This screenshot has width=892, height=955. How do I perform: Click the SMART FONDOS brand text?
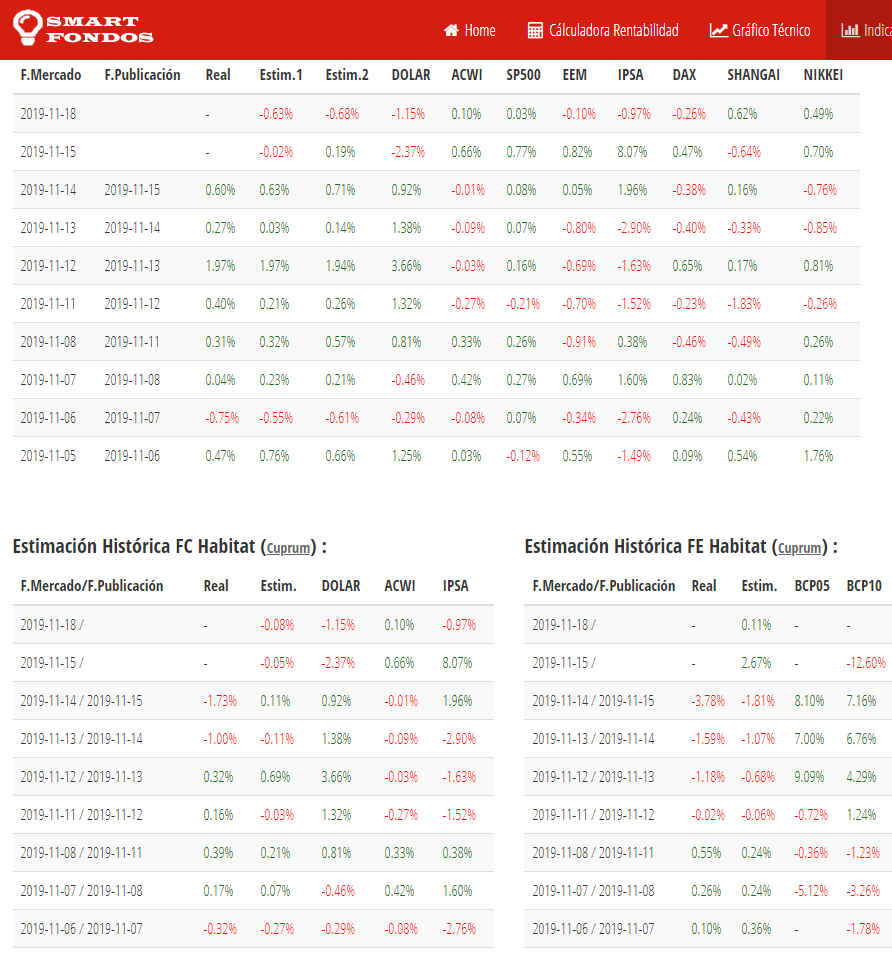pos(100,29)
